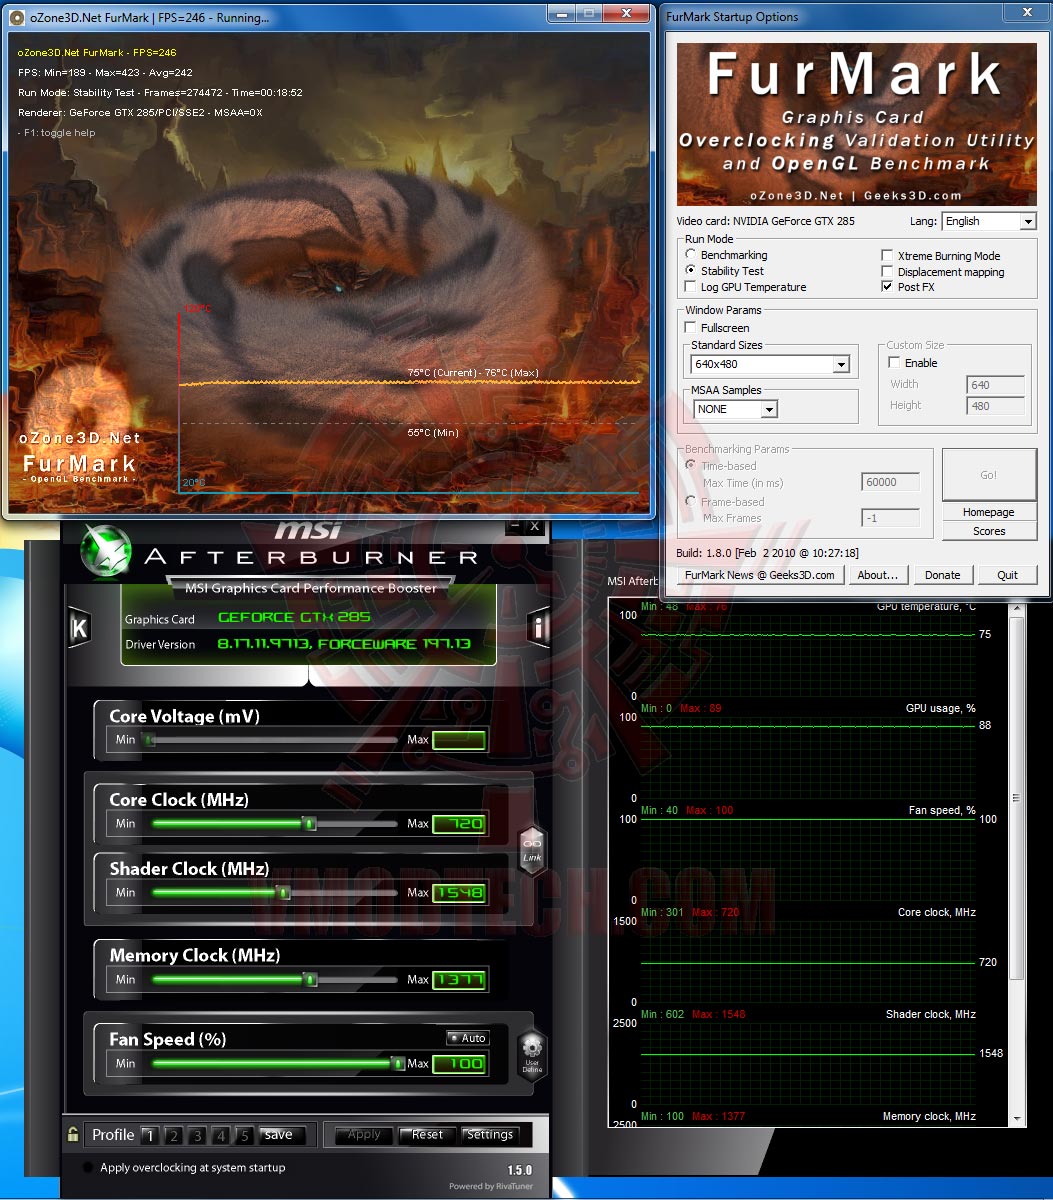Select profile slot 5 in Afterburner
Viewport: 1053px width, 1200px height.
(x=244, y=1135)
